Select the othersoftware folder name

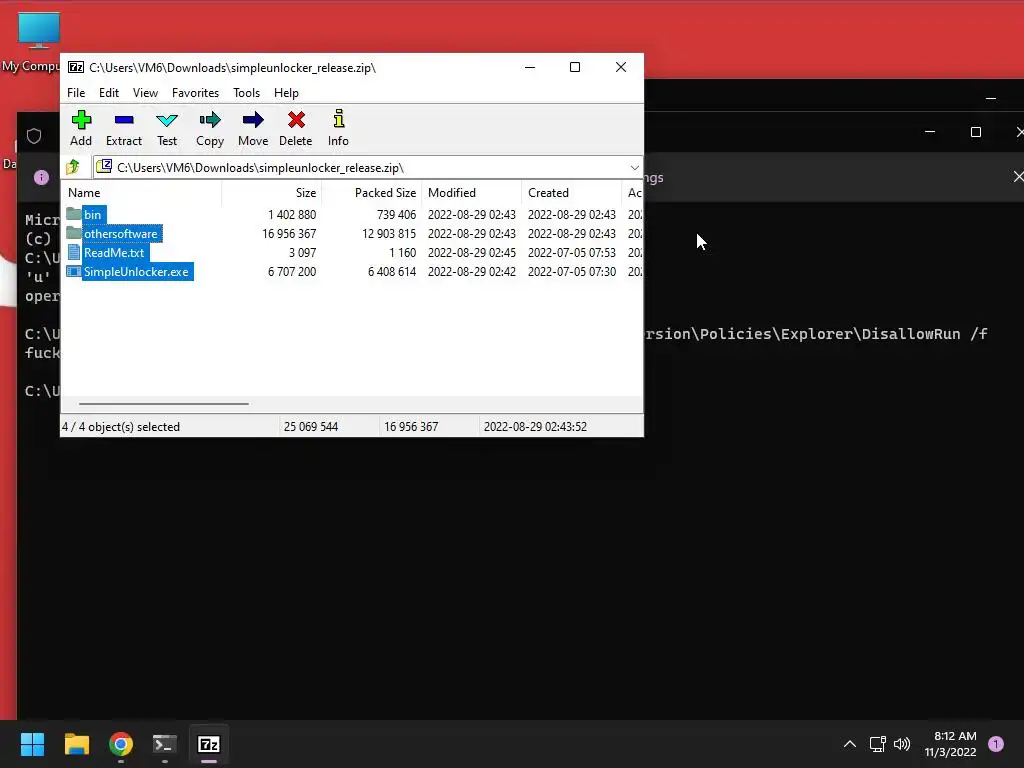121,234
